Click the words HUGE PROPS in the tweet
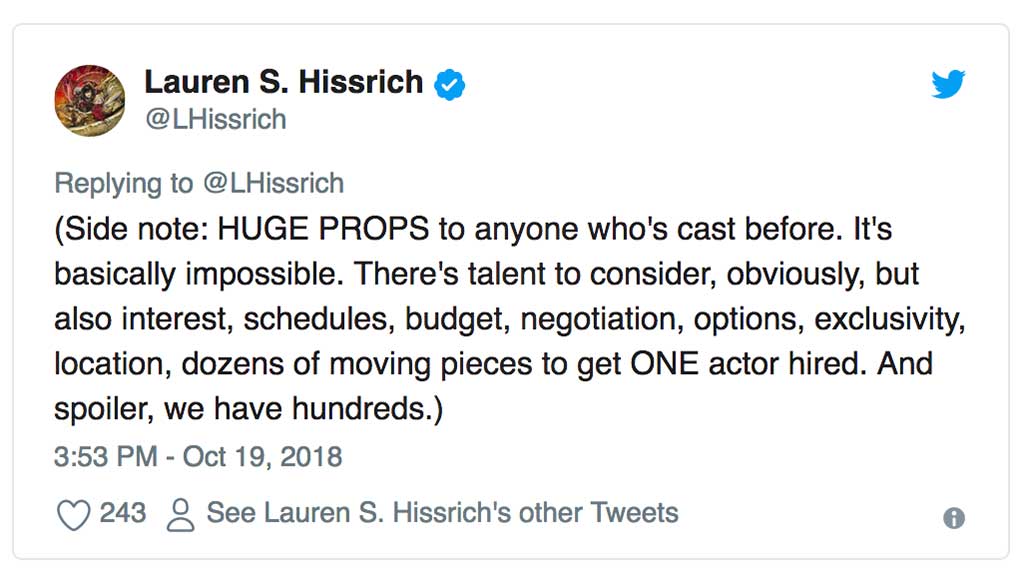This screenshot has width=1028, height=582. click(x=323, y=229)
